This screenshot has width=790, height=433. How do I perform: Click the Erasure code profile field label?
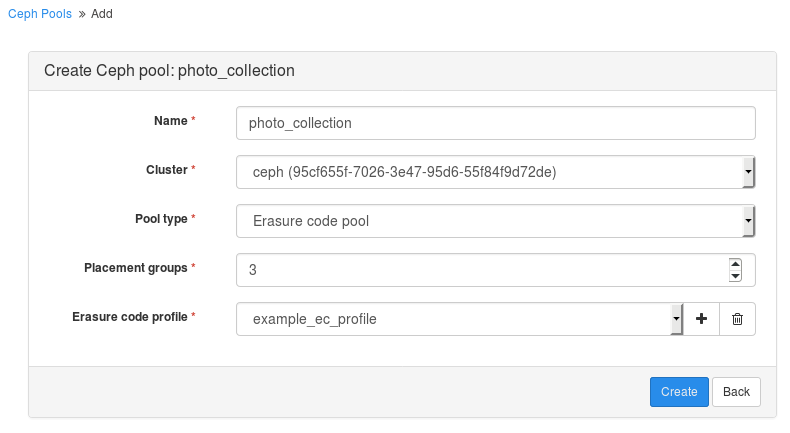129,317
